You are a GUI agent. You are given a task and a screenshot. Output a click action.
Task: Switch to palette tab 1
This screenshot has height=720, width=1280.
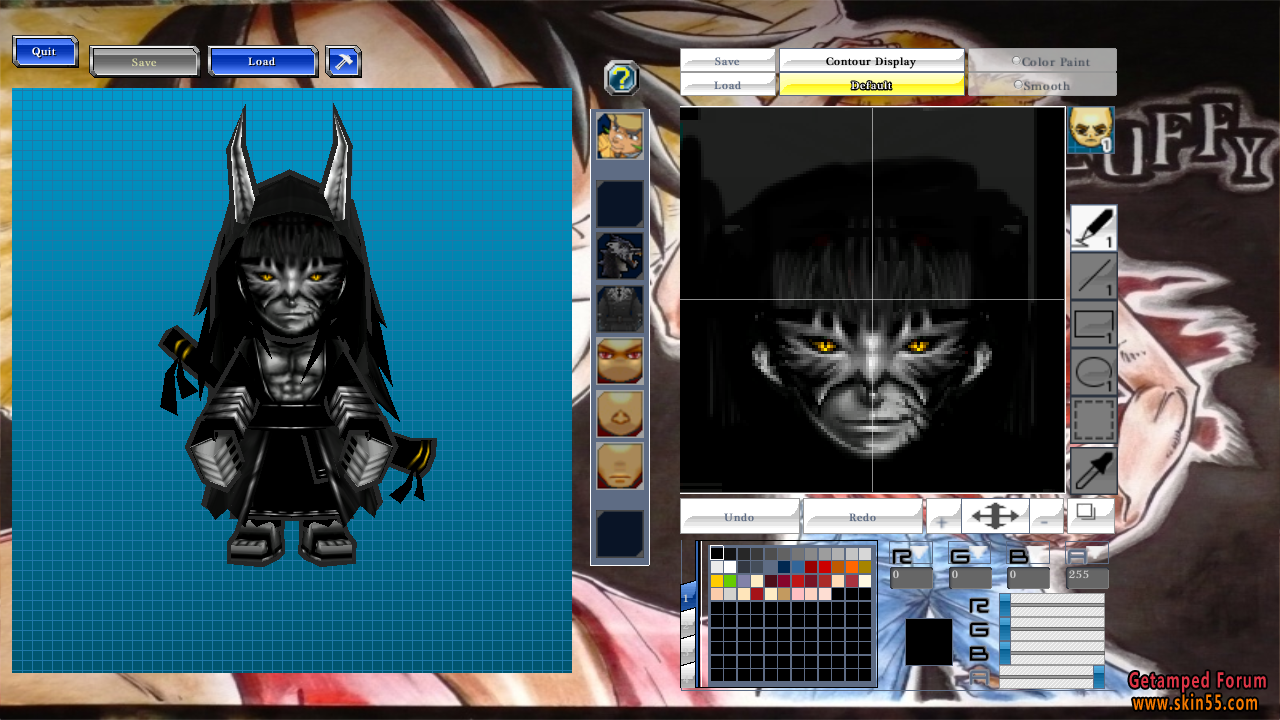tap(688, 598)
